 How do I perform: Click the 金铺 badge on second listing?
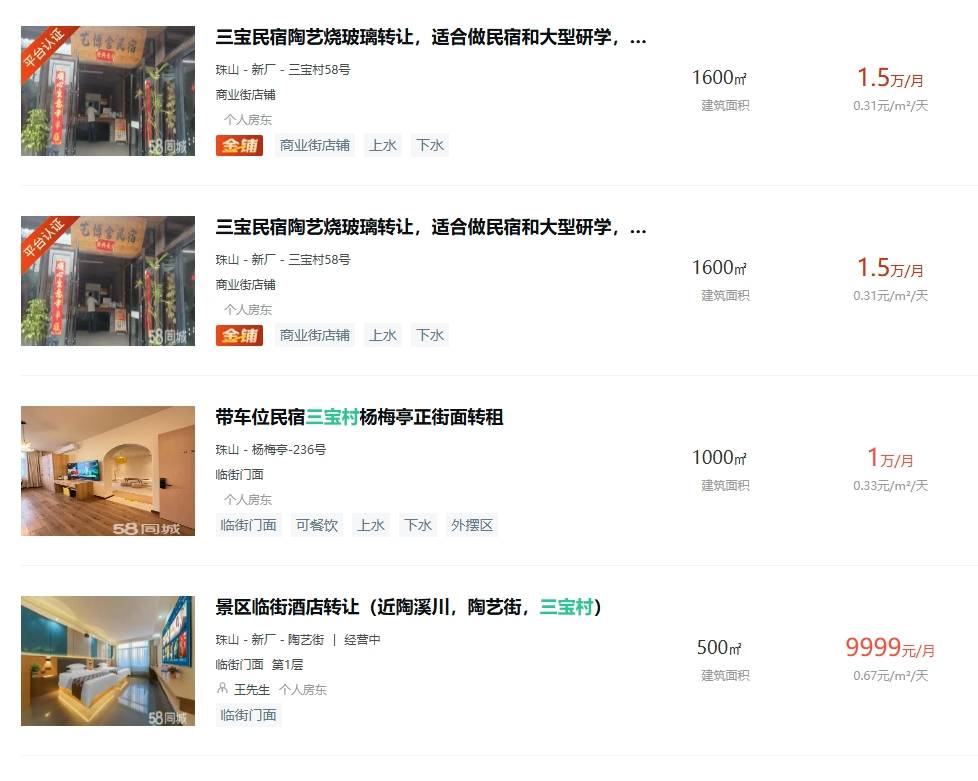pyautogui.click(x=240, y=336)
